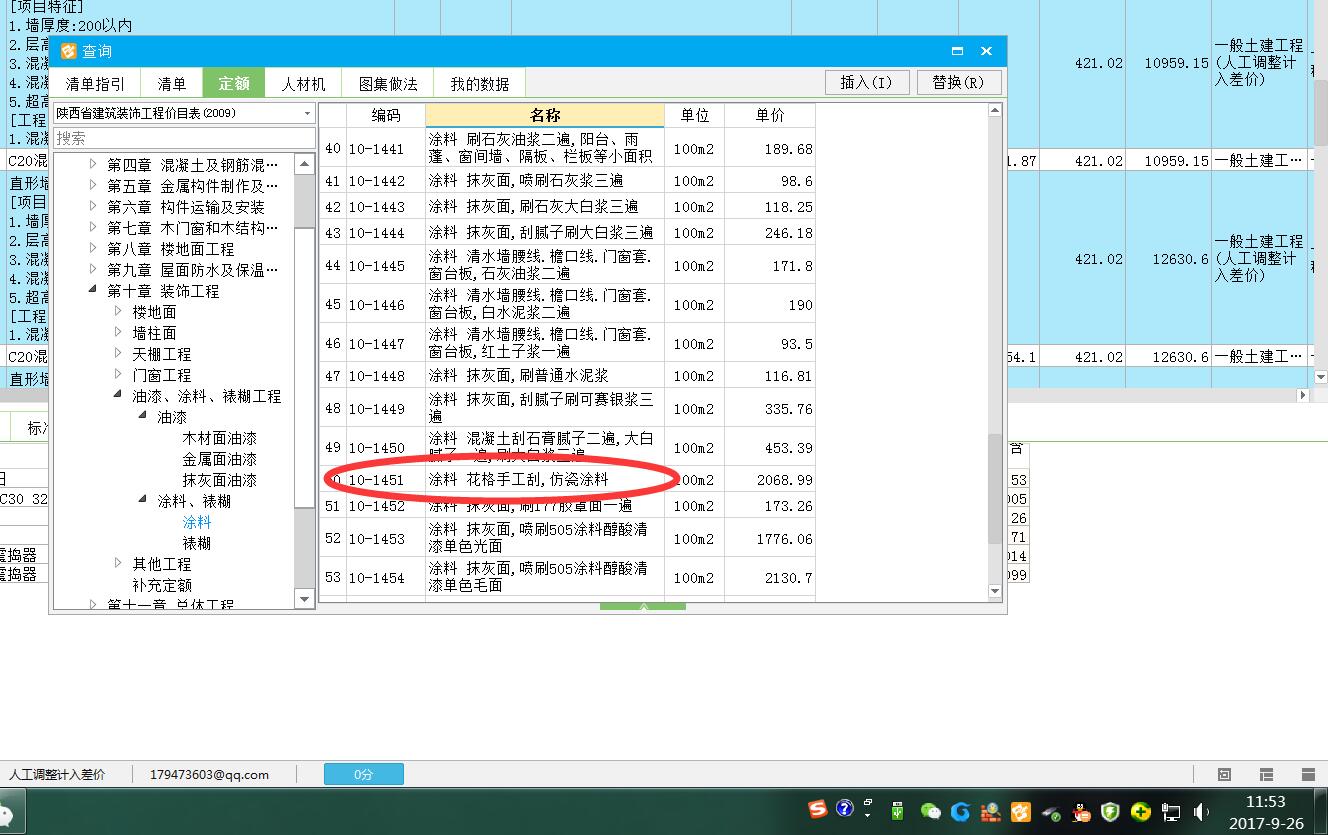The height and width of the screenshot is (835, 1328).
Task: Expand 第八章 楼地面工程 node
Action: 93,248
